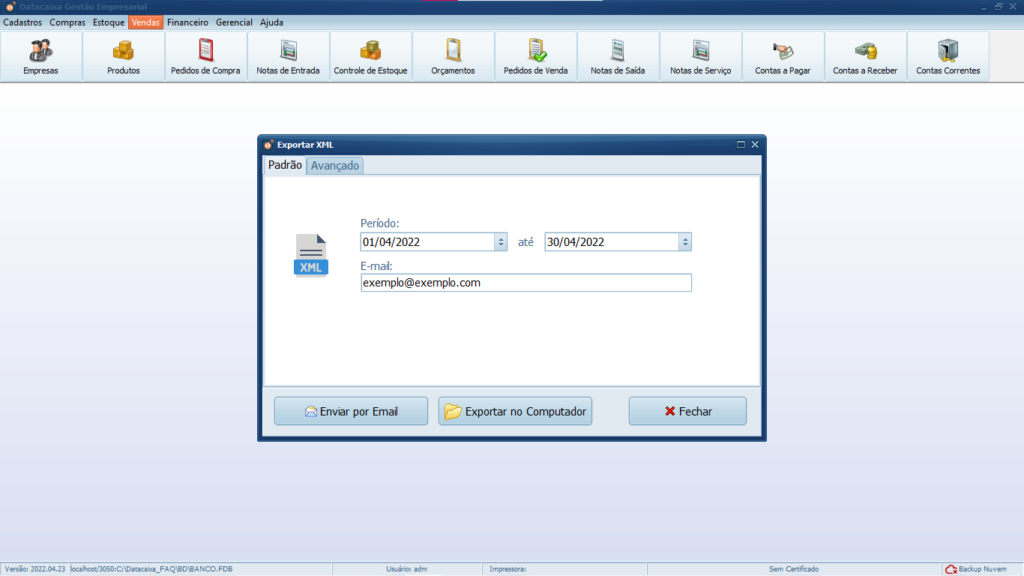Open Notas de Entrada
Image resolution: width=1024 pixels, height=576 pixels.
[288, 56]
